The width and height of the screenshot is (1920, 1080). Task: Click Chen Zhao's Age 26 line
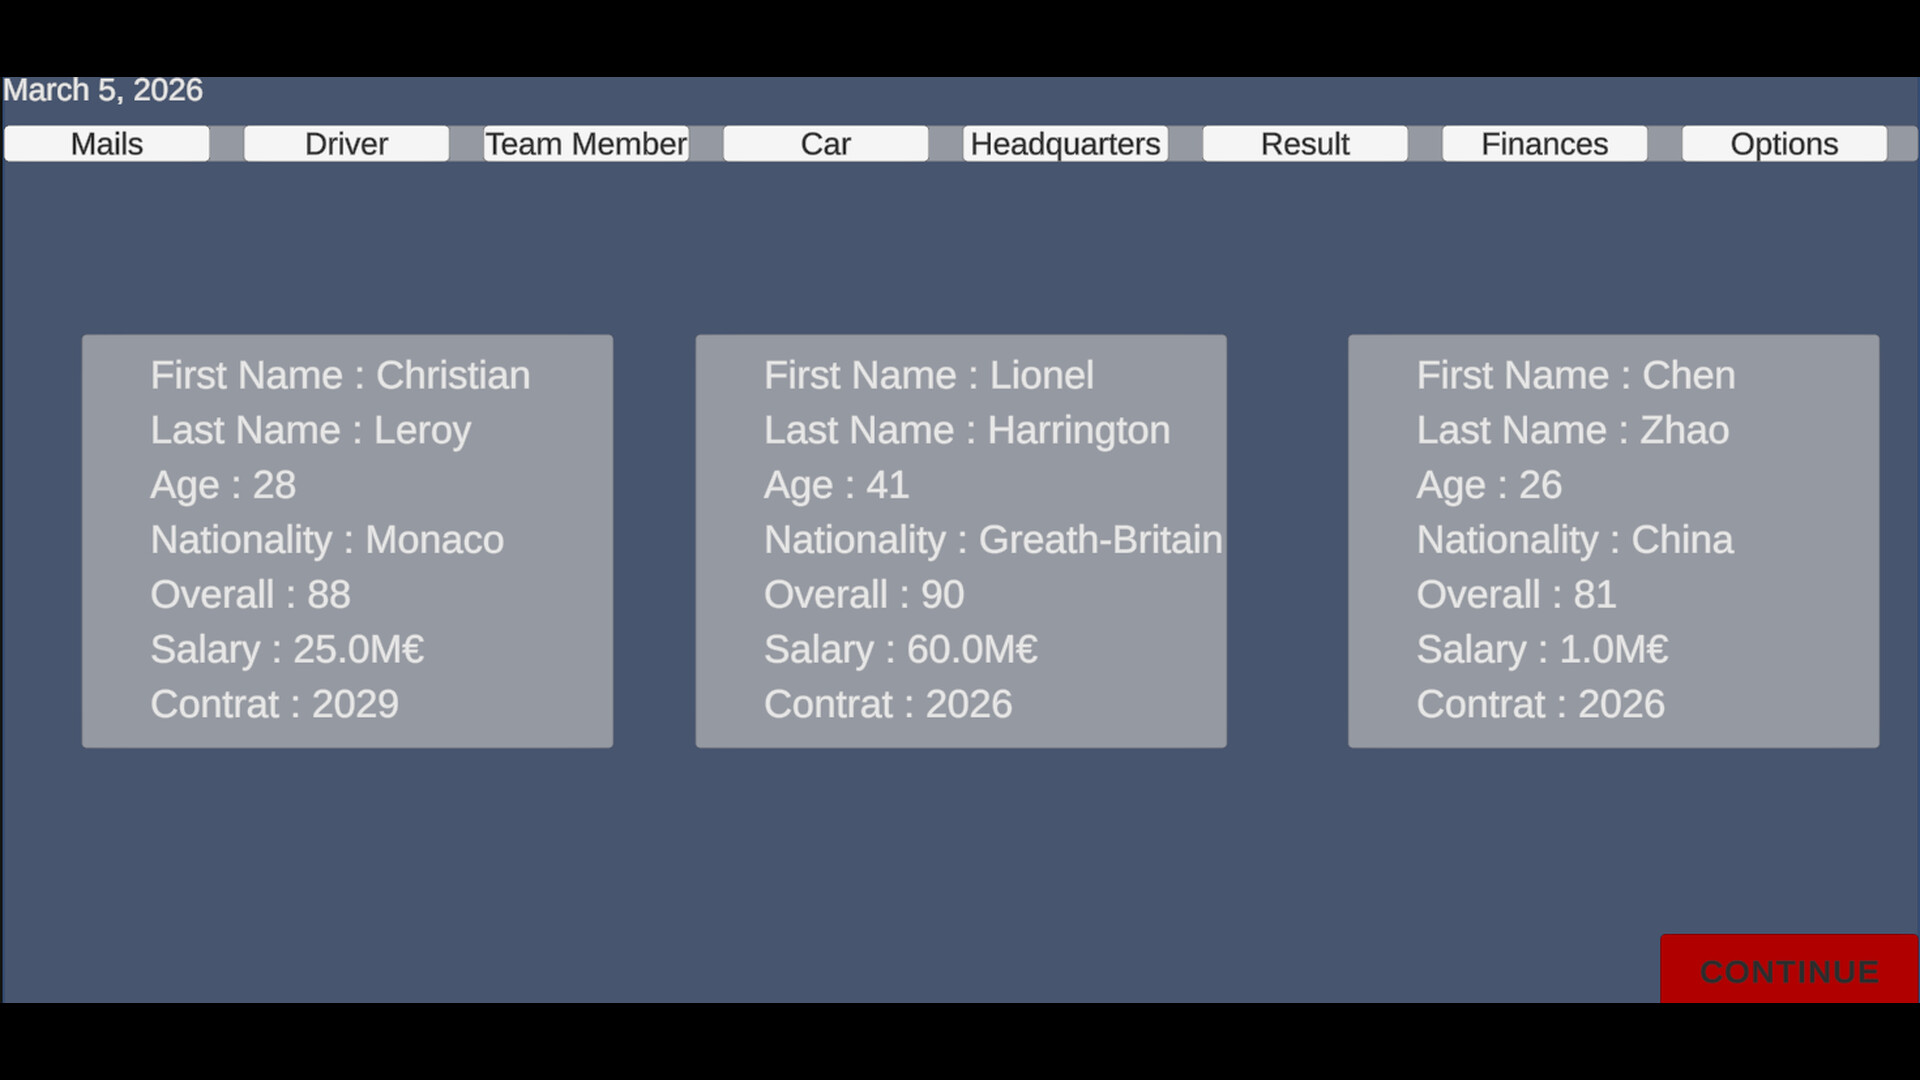(x=1488, y=485)
